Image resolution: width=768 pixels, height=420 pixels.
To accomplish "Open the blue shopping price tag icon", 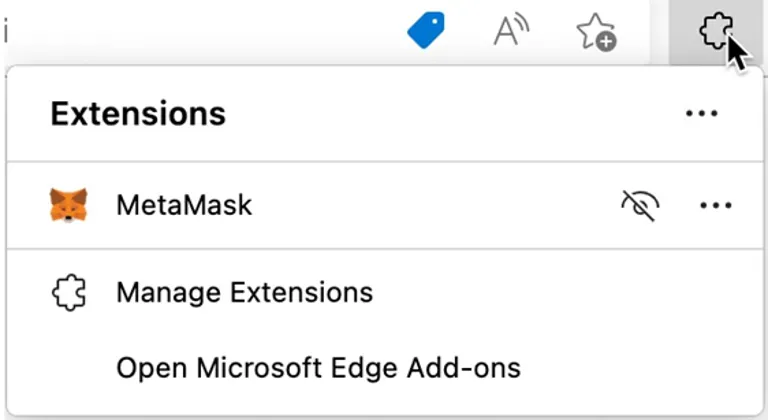I will click(426, 30).
